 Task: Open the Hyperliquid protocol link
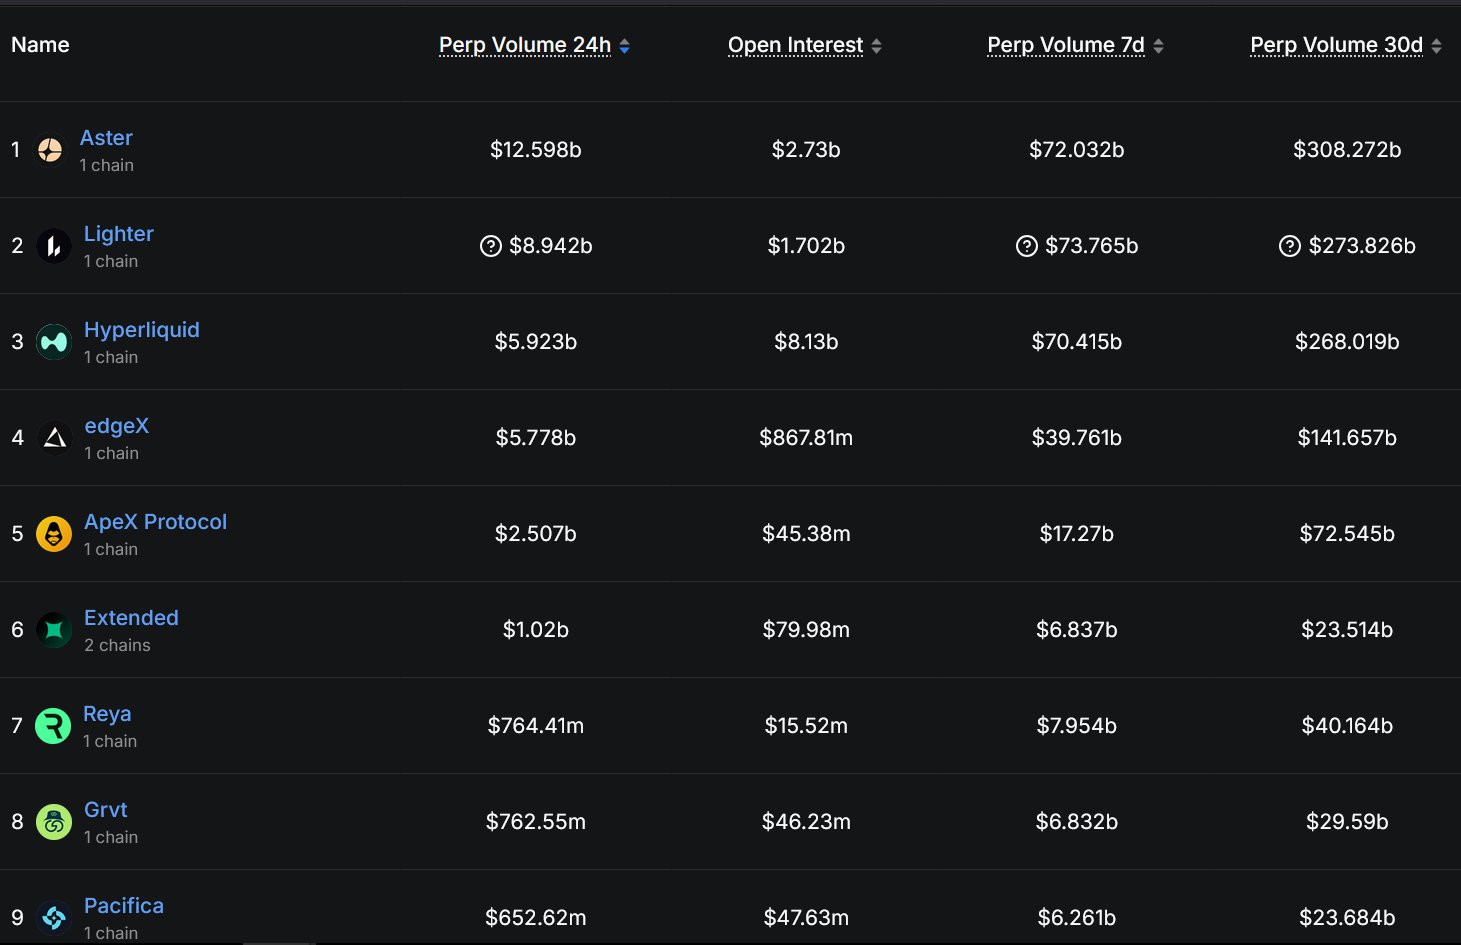(x=142, y=330)
